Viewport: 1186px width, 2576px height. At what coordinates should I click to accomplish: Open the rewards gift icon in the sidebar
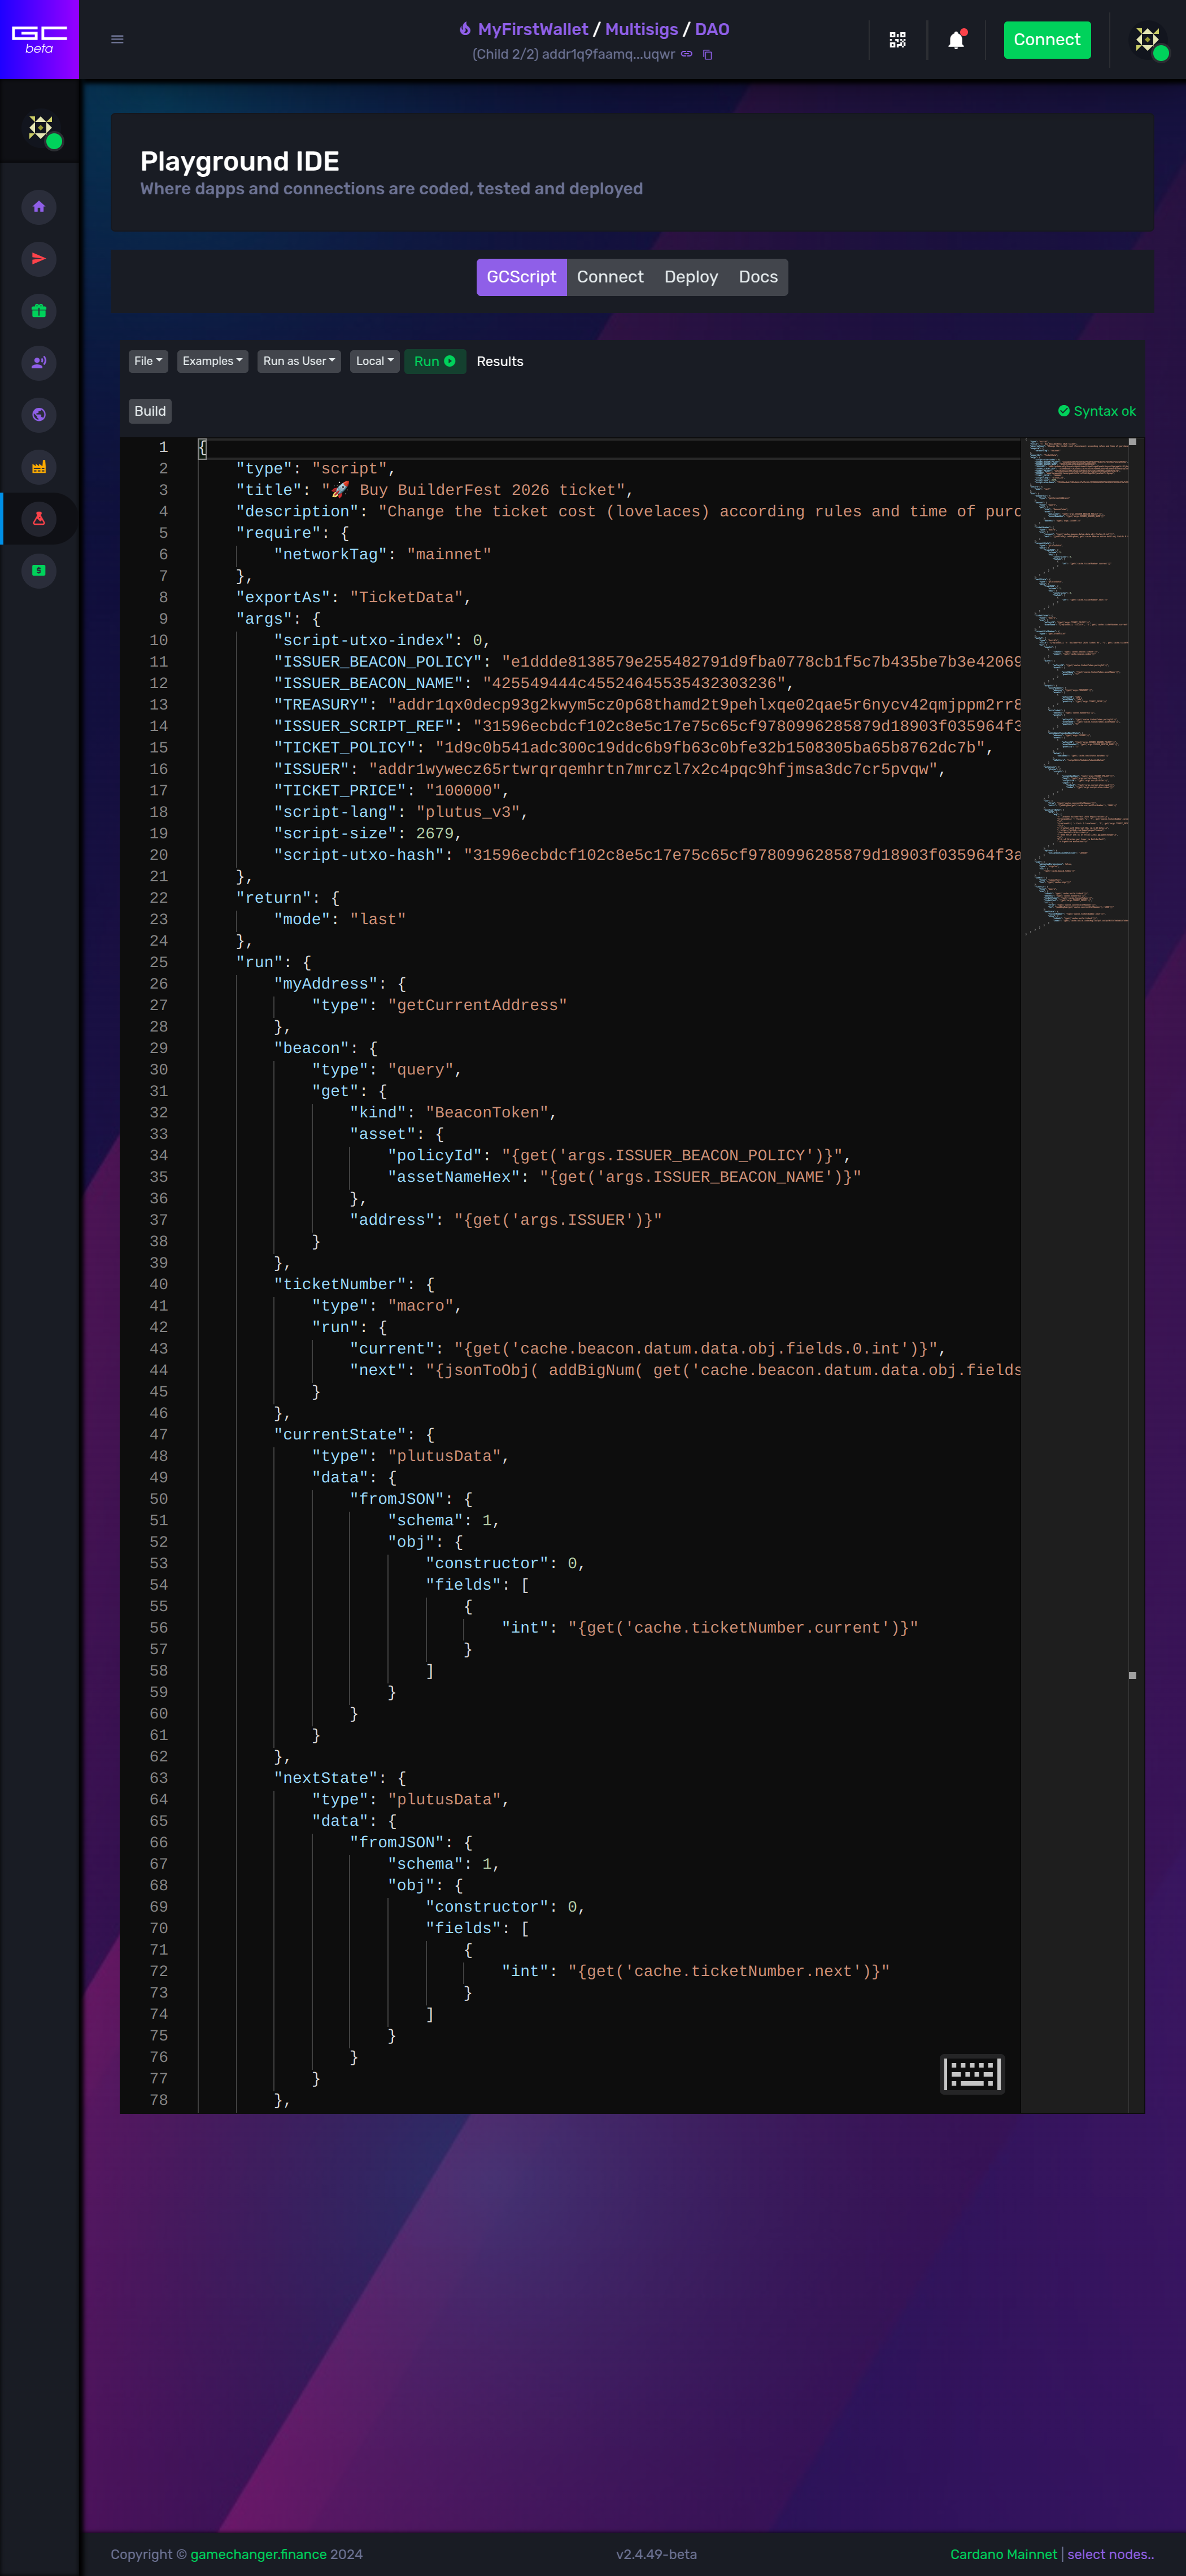(39, 311)
